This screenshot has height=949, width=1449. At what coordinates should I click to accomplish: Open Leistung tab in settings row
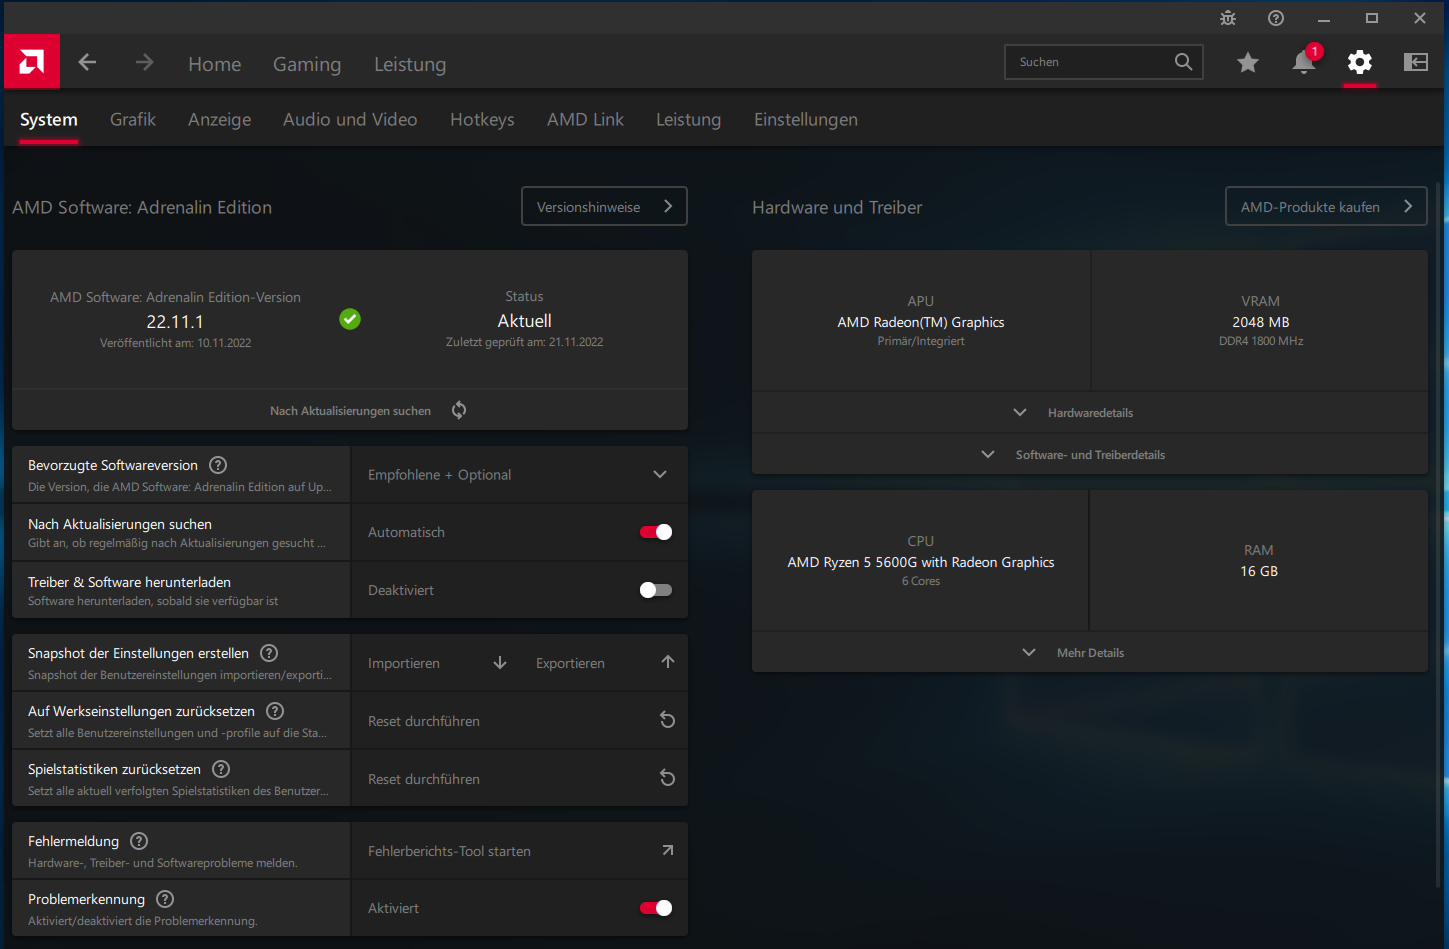click(x=688, y=119)
